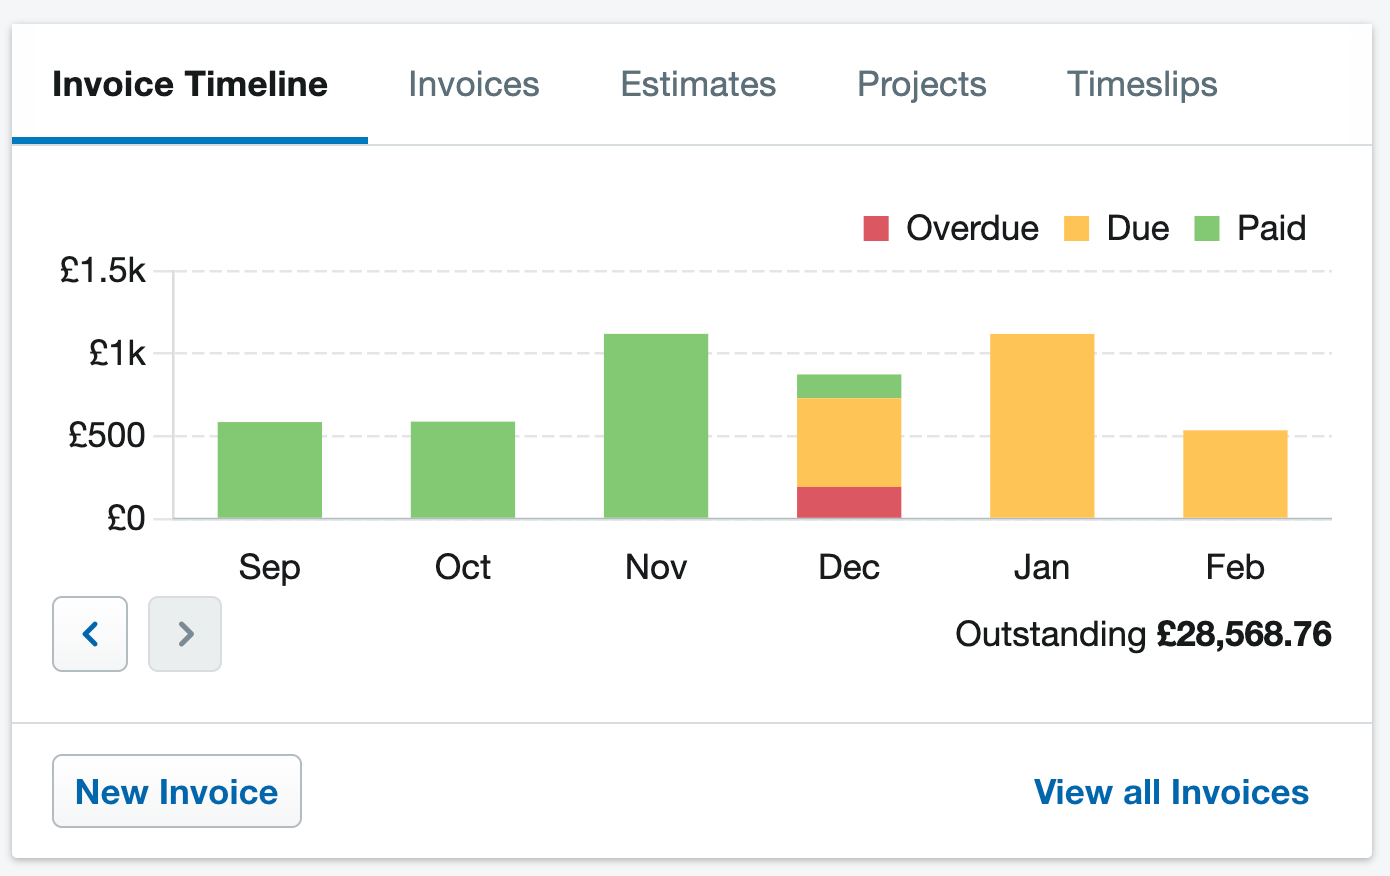Select the January due bar
Image resolution: width=1390 pixels, height=876 pixels.
click(1042, 425)
